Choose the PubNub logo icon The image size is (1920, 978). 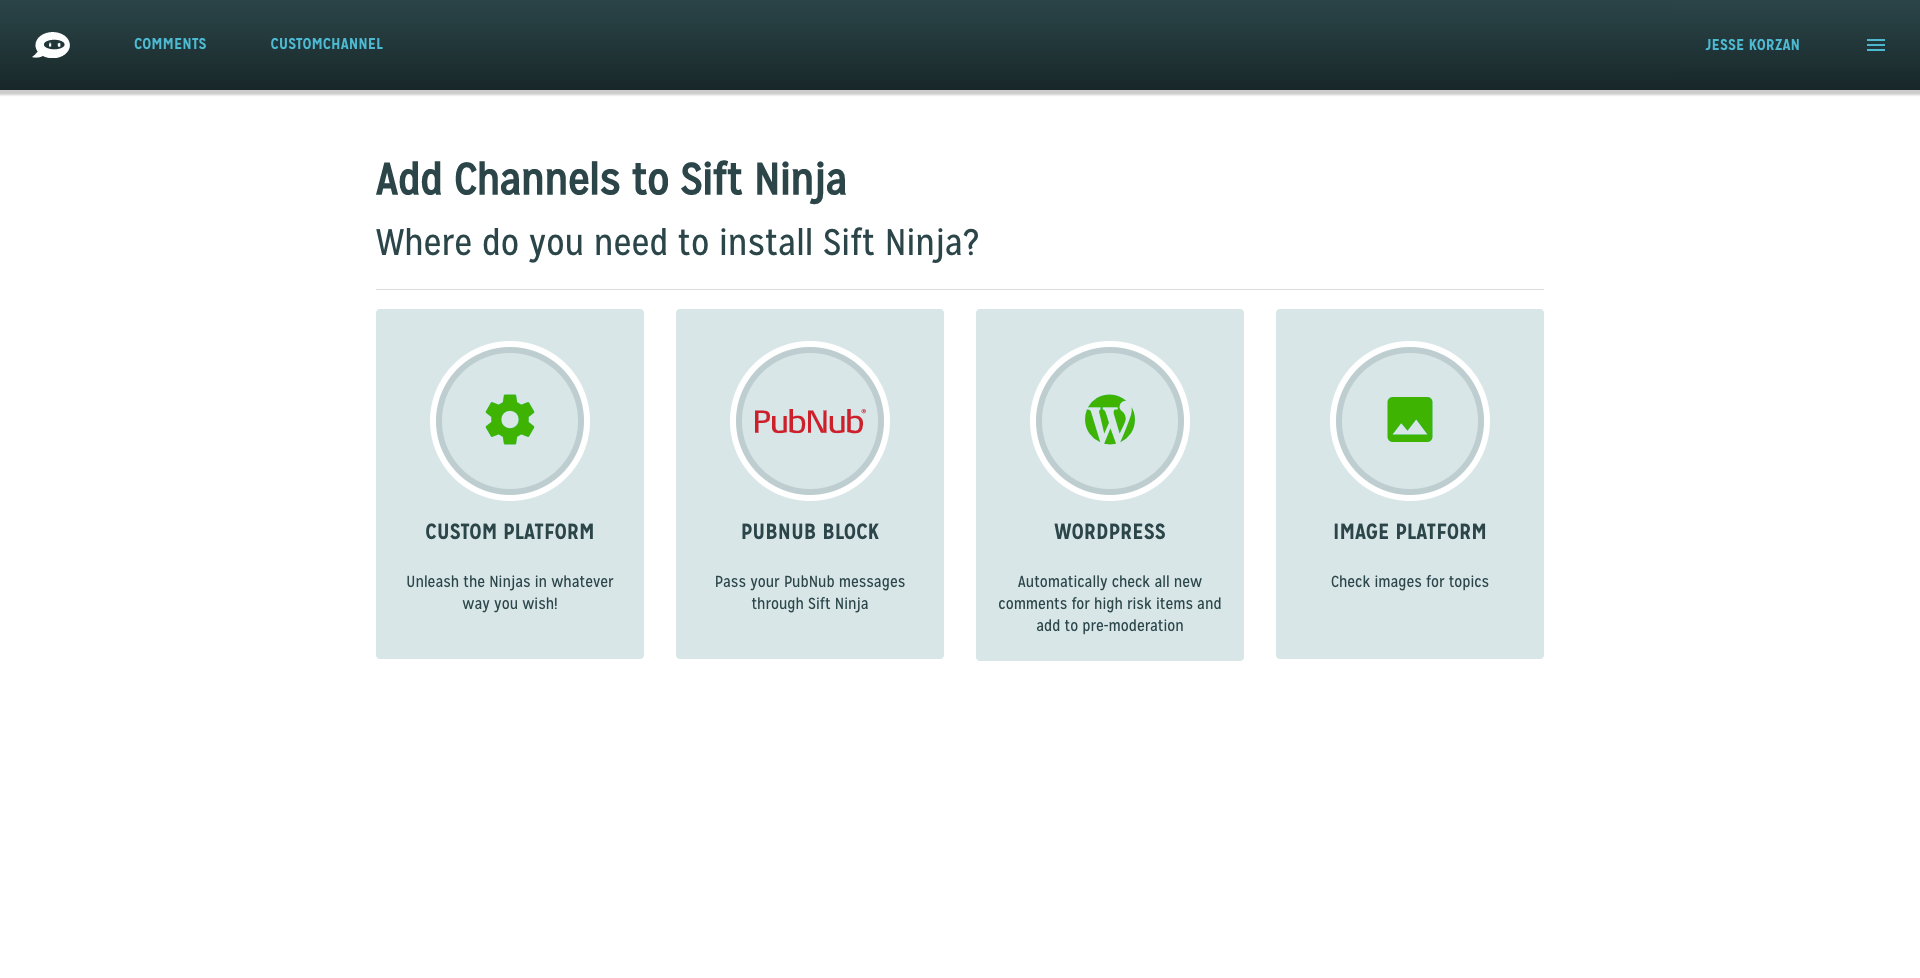pos(810,421)
